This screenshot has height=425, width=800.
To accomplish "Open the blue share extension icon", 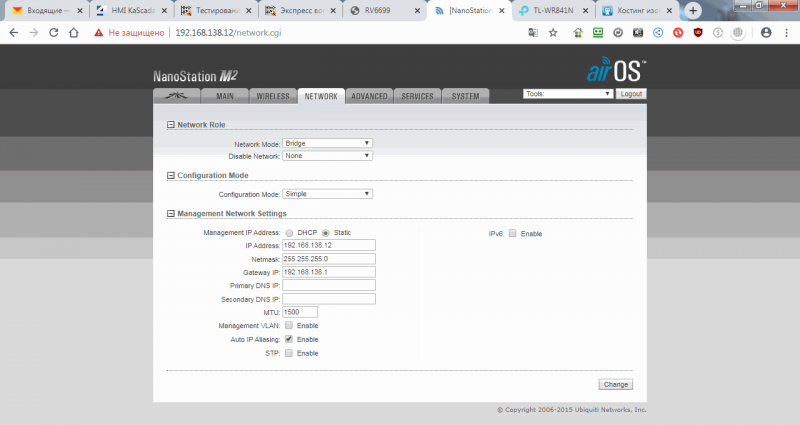I will click(x=658, y=33).
